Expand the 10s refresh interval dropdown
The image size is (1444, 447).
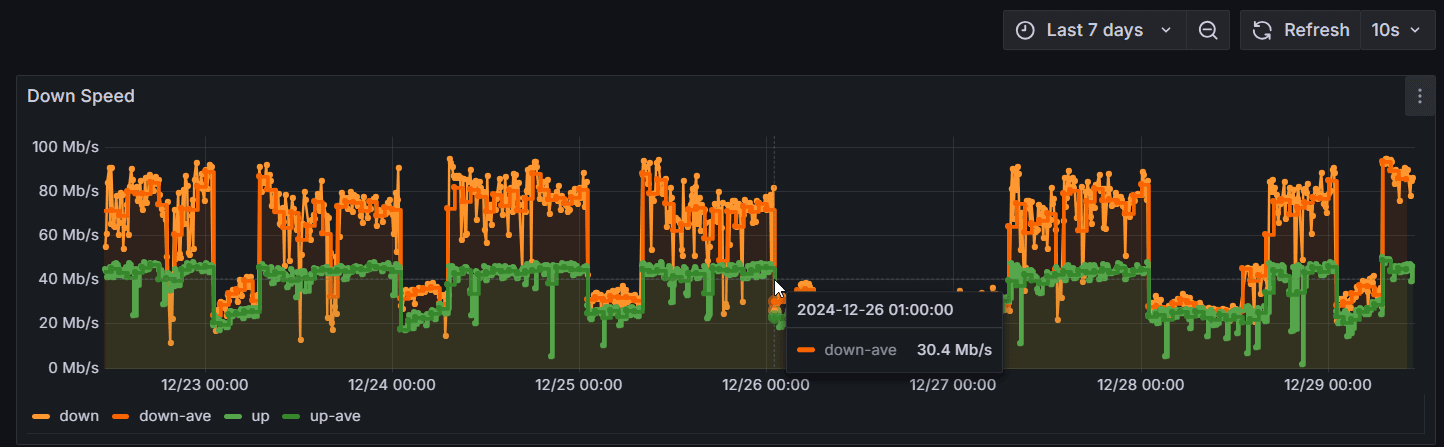tap(1395, 31)
